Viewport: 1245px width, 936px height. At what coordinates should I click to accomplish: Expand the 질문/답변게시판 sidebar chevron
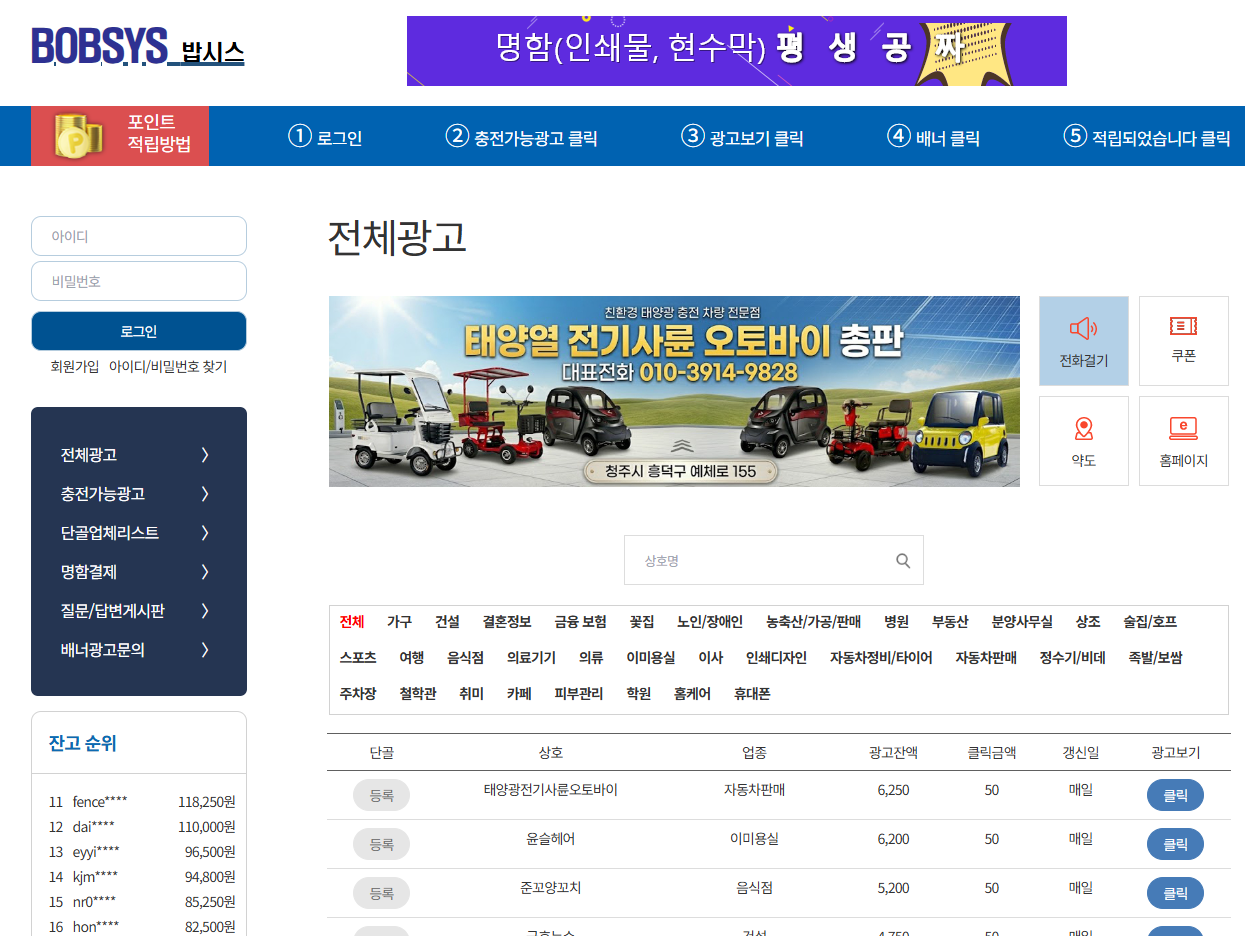205,611
